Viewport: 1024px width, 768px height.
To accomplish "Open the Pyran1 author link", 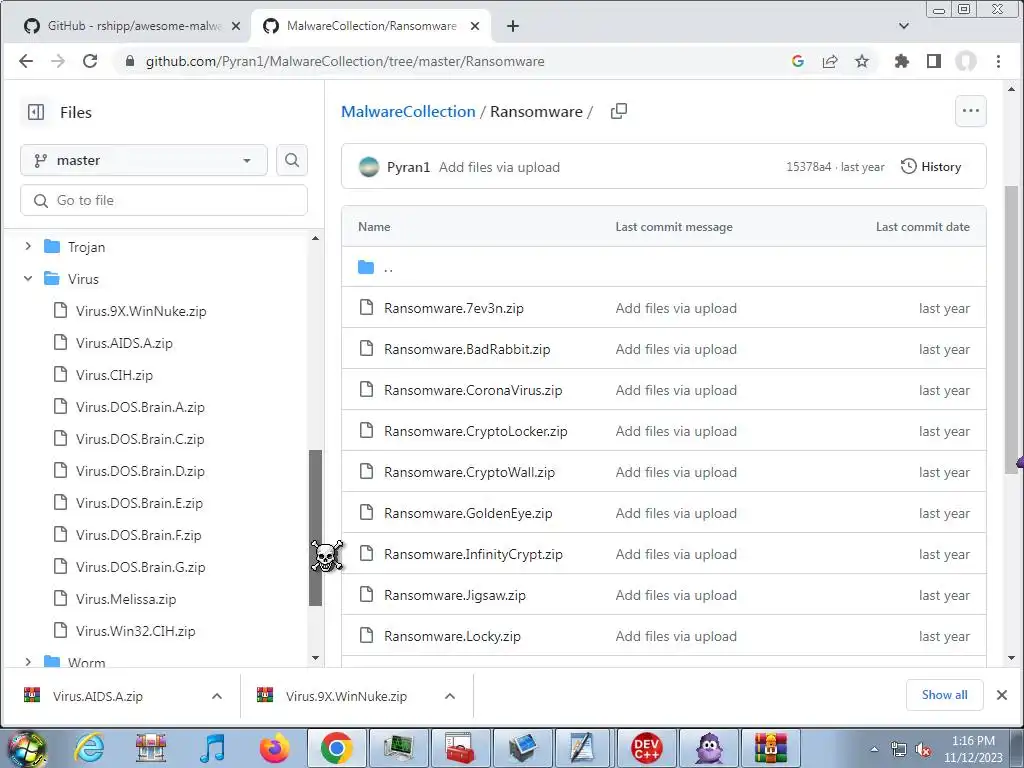I will pos(408,167).
